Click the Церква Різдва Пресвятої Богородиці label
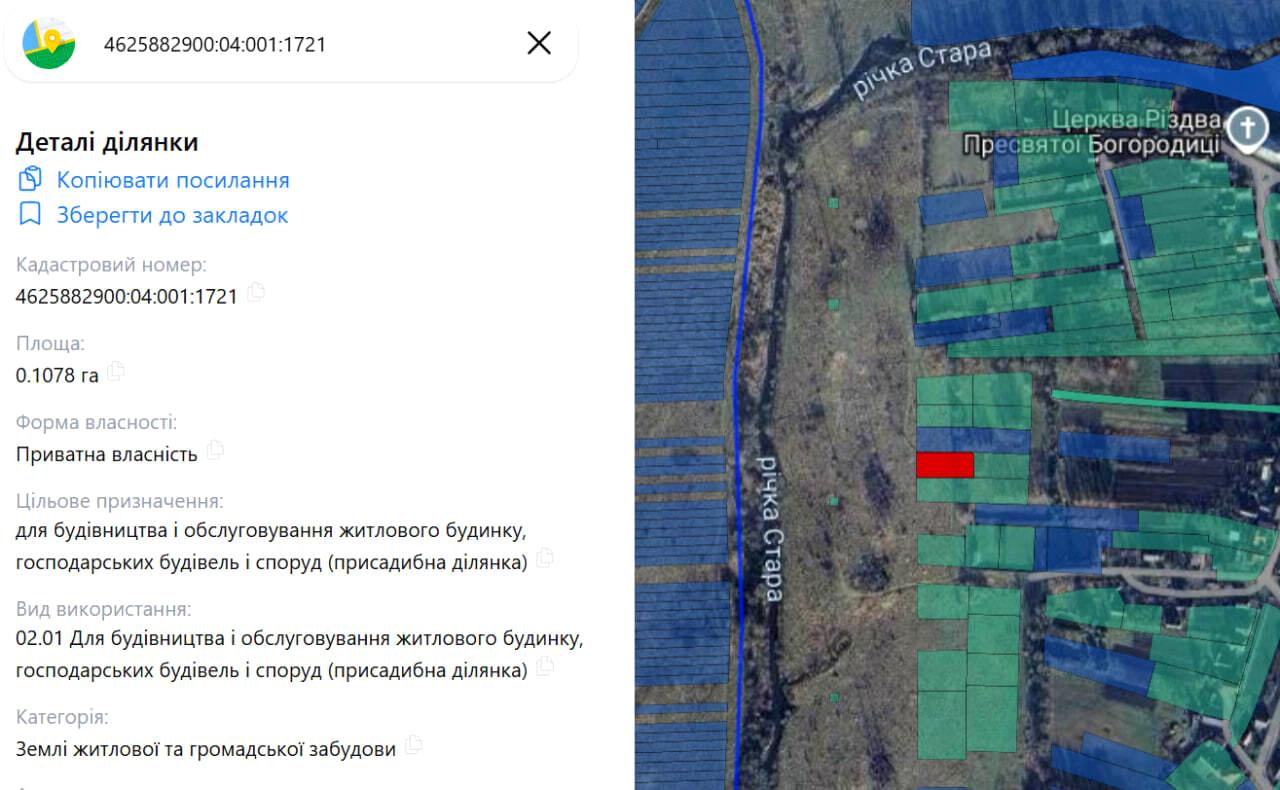This screenshot has height=790, width=1280. 1092,133
